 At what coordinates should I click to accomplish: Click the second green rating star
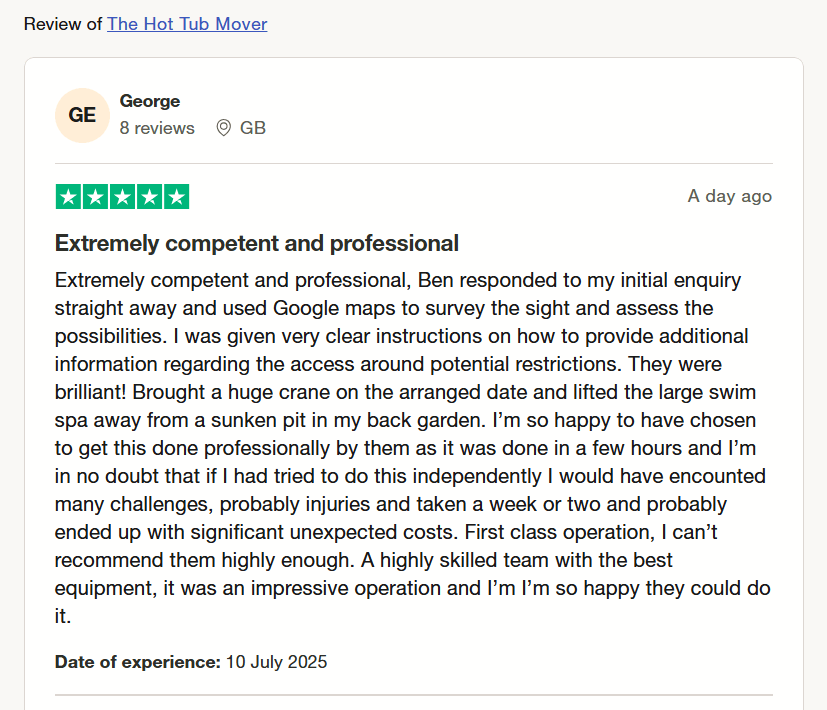[x=95, y=197]
